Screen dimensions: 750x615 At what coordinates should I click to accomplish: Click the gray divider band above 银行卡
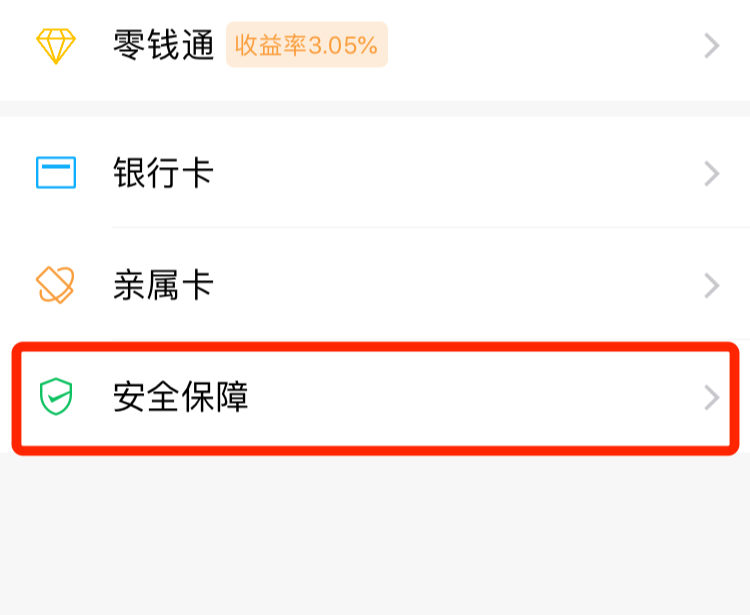click(x=375, y=108)
